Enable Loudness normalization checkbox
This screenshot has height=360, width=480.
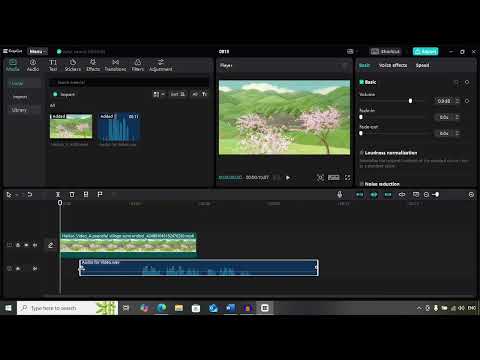(362, 153)
